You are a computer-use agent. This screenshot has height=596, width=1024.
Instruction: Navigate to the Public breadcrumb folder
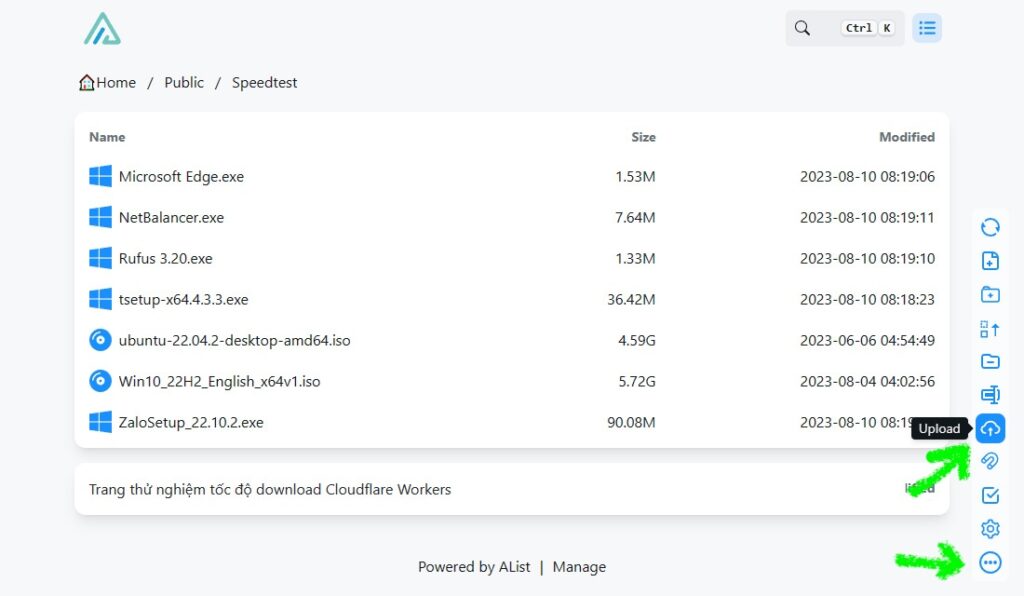[x=184, y=83]
